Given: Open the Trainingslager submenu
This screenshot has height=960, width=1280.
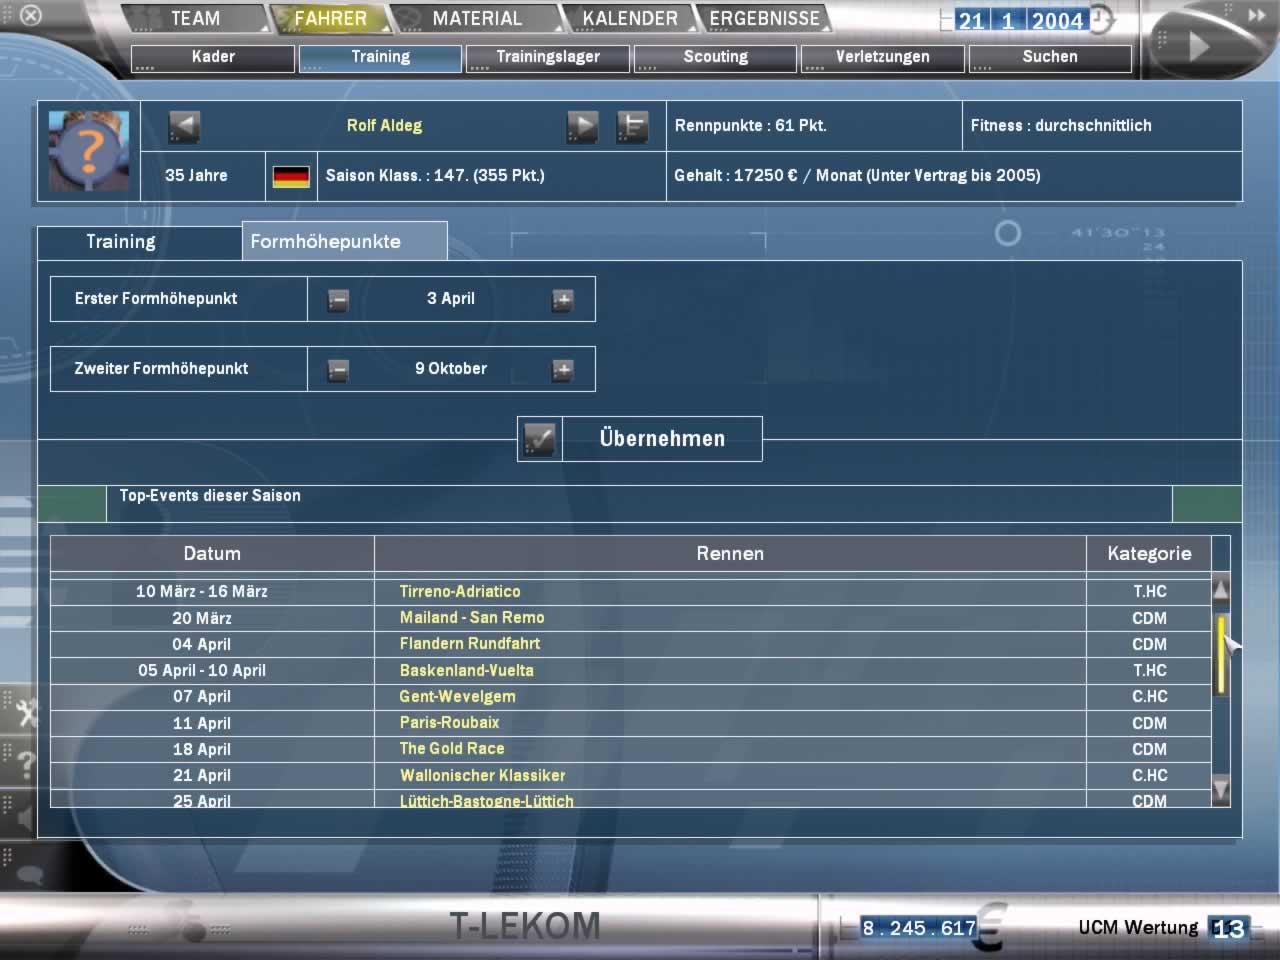Looking at the screenshot, I should click(x=548, y=58).
